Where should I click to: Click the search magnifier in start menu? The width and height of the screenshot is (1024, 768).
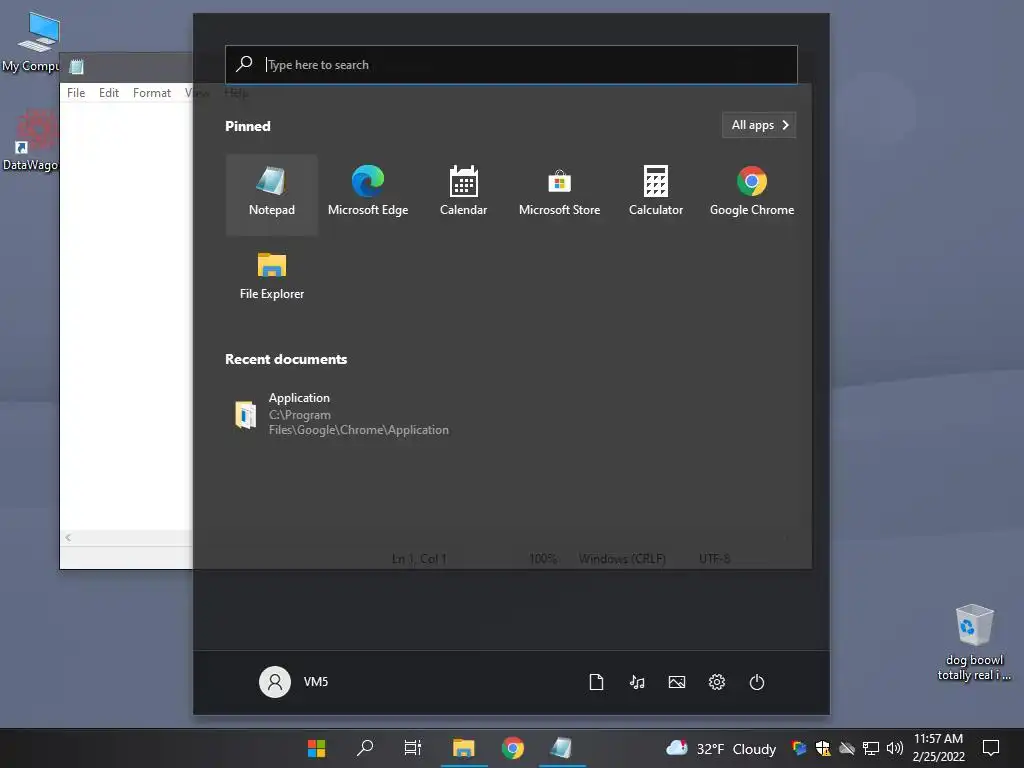click(x=244, y=64)
